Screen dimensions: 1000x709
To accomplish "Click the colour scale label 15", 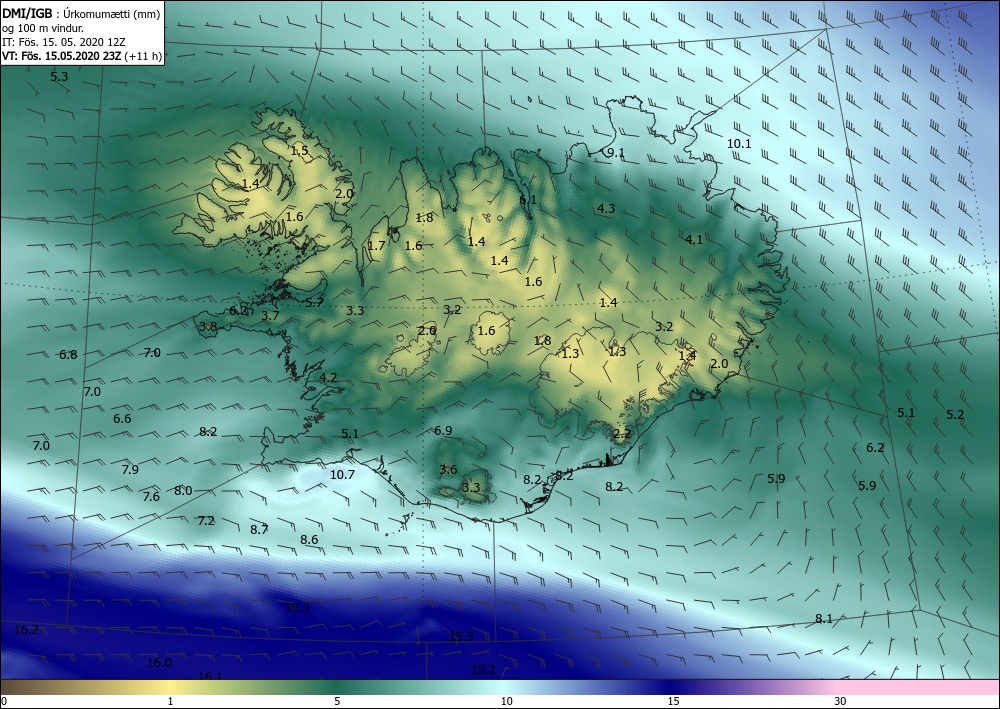I will (x=673, y=701).
